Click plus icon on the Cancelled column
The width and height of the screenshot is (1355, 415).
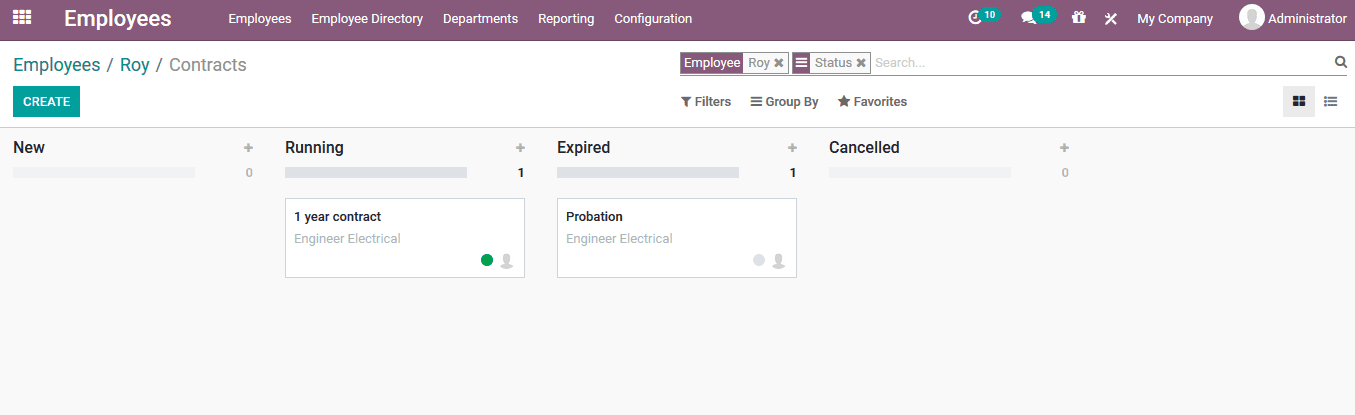pos(1064,148)
